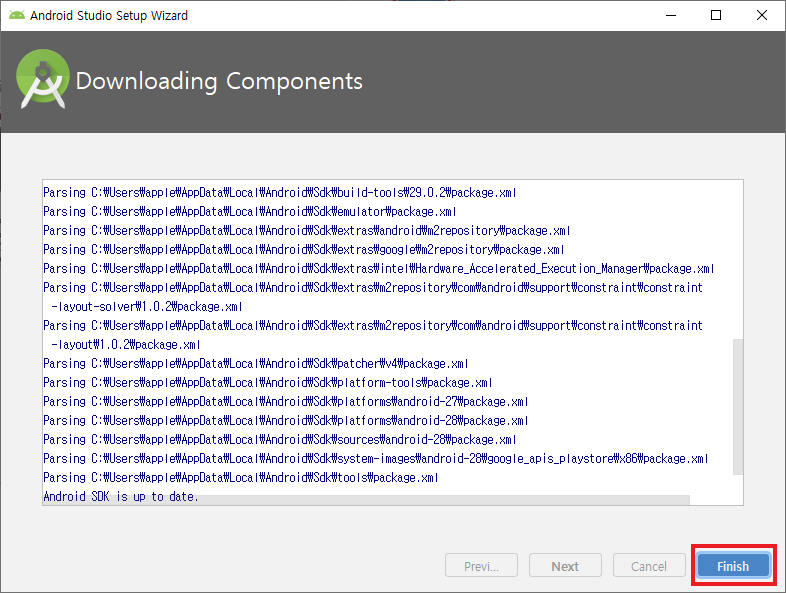
Task: Click the extras android m2repository log line
Action: pyautogui.click(x=307, y=231)
